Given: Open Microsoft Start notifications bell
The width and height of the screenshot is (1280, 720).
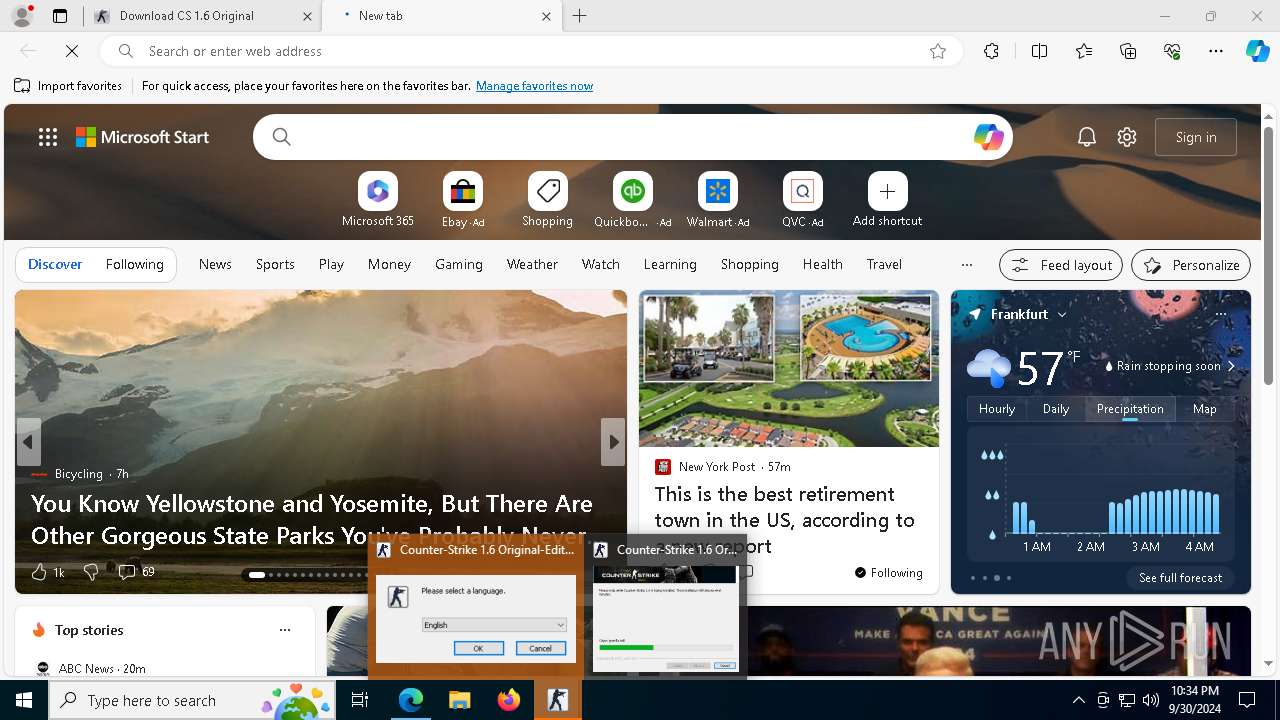Looking at the screenshot, I should click(1087, 137).
